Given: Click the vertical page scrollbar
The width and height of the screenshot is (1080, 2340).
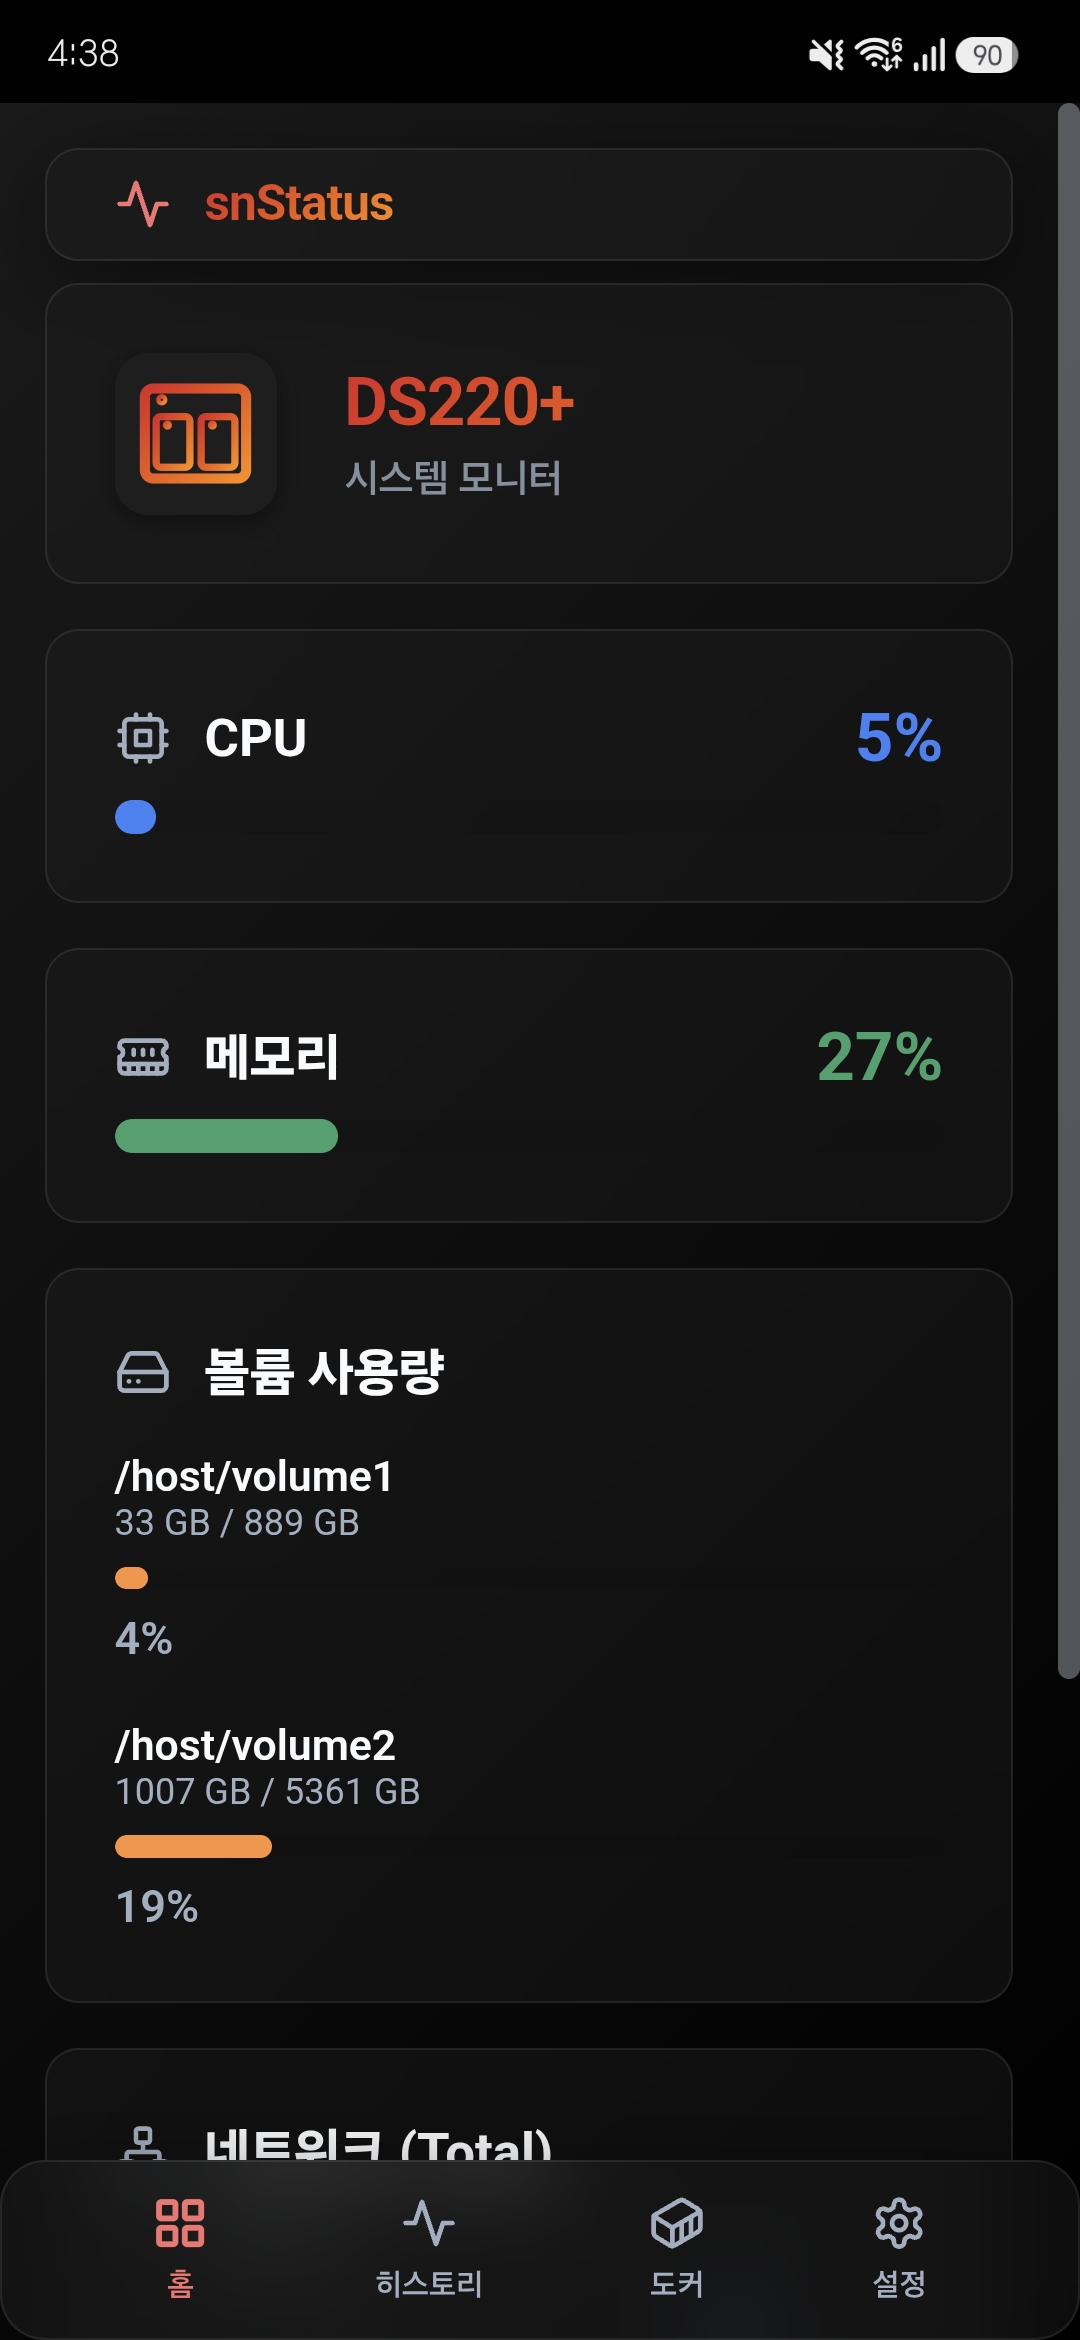Looking at the screenshot, I should coord(1068,890).
